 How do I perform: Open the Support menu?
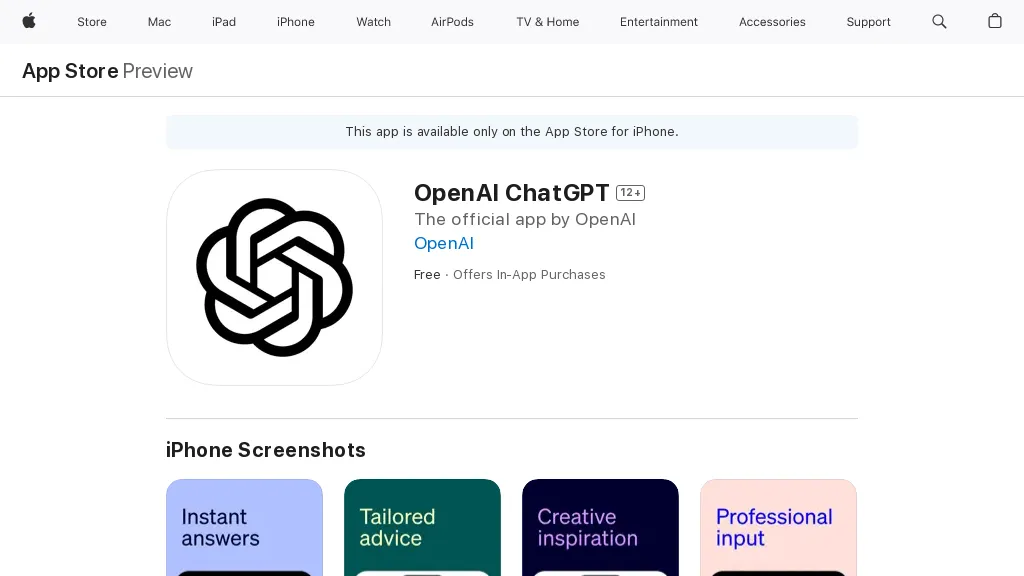click(x=868, y=22)
